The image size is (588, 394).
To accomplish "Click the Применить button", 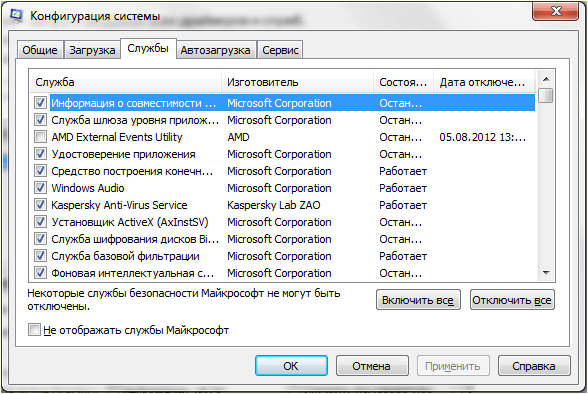I will [453, 366].
